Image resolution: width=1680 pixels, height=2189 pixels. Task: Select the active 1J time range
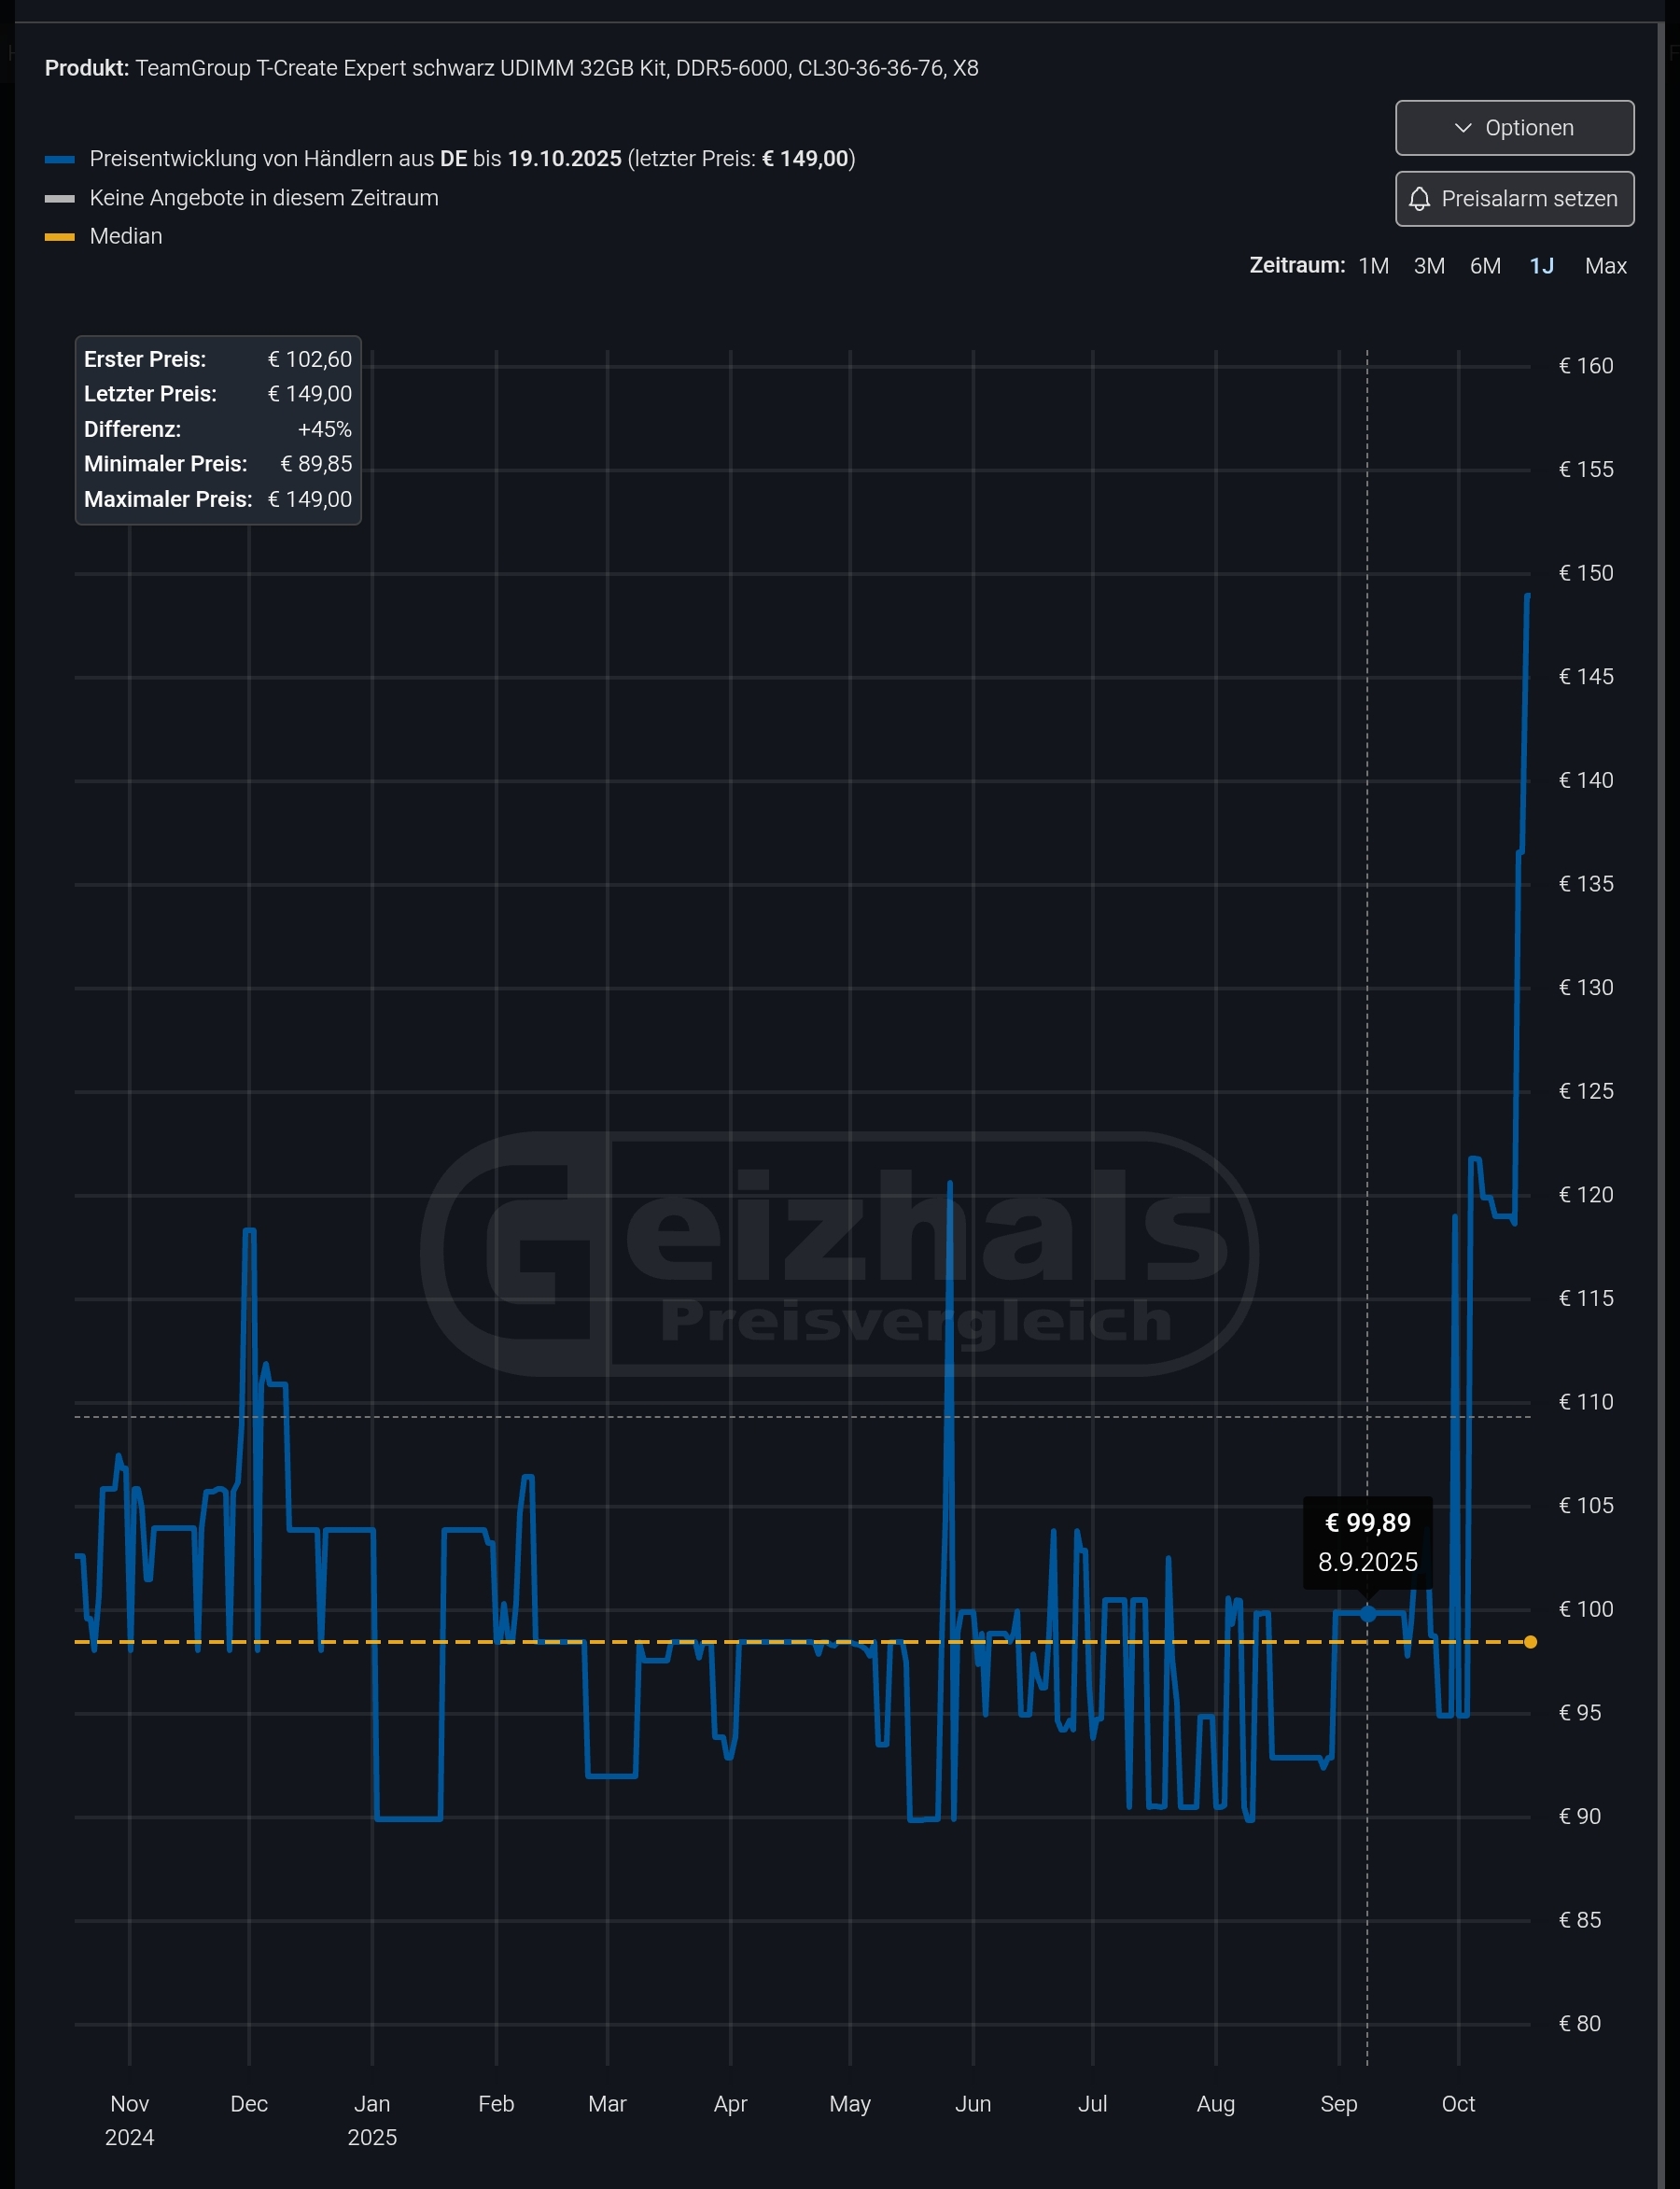click(1541, 266)
